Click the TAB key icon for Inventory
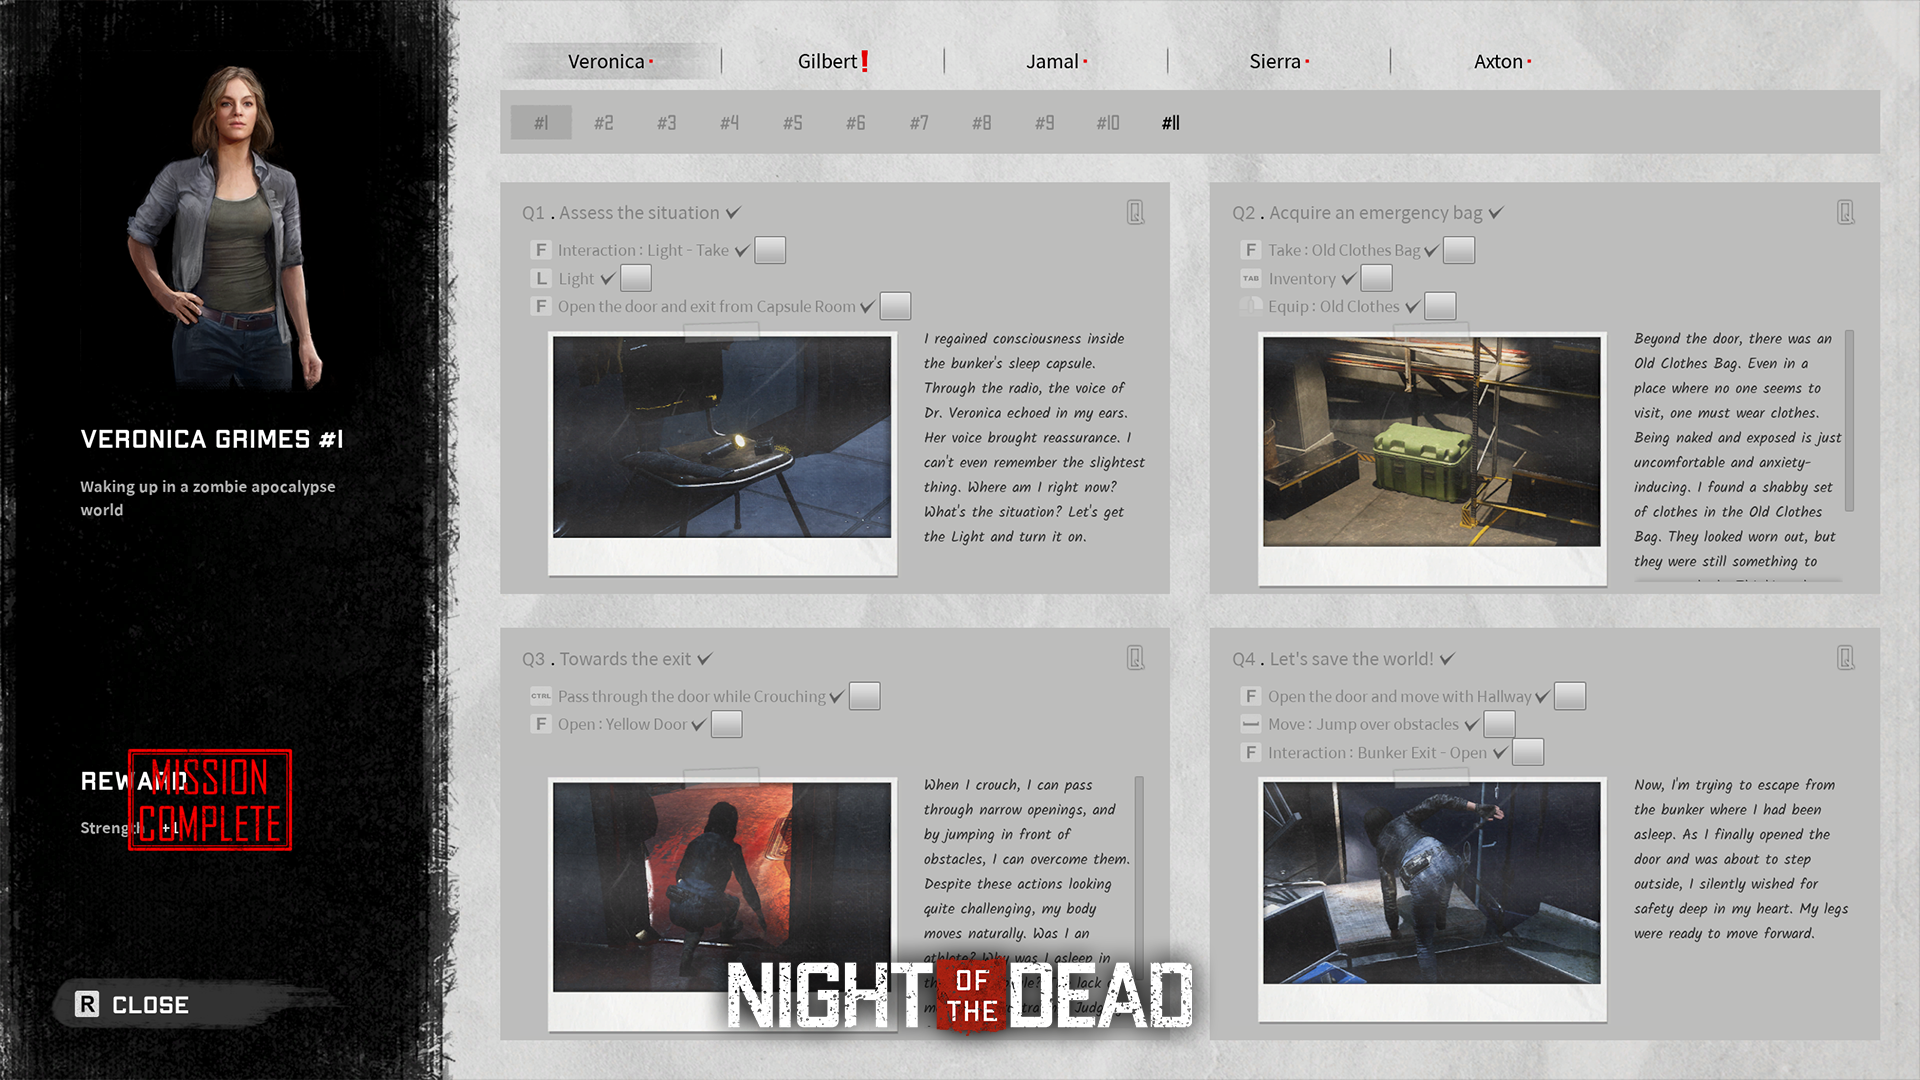 1251,278
